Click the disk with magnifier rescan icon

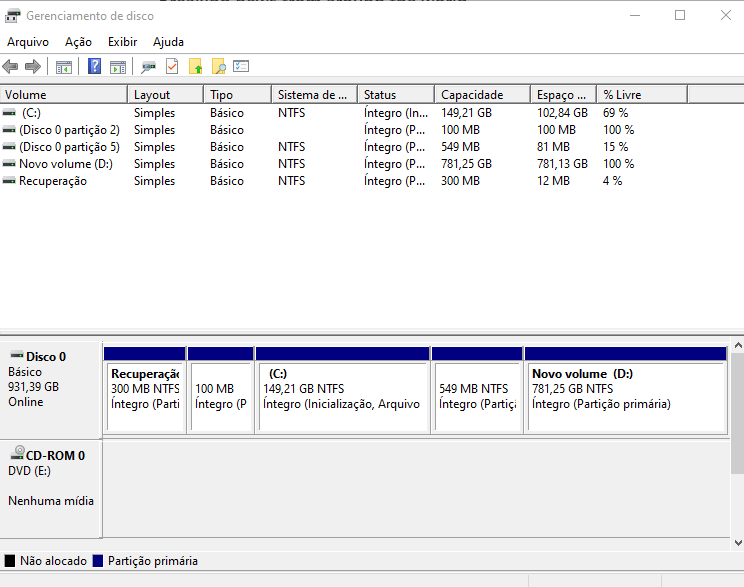tap(148, 67)
